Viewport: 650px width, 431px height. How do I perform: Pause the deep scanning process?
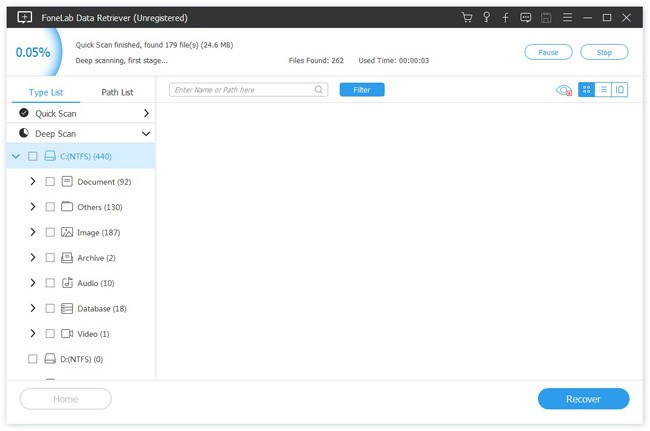[548, 52]
